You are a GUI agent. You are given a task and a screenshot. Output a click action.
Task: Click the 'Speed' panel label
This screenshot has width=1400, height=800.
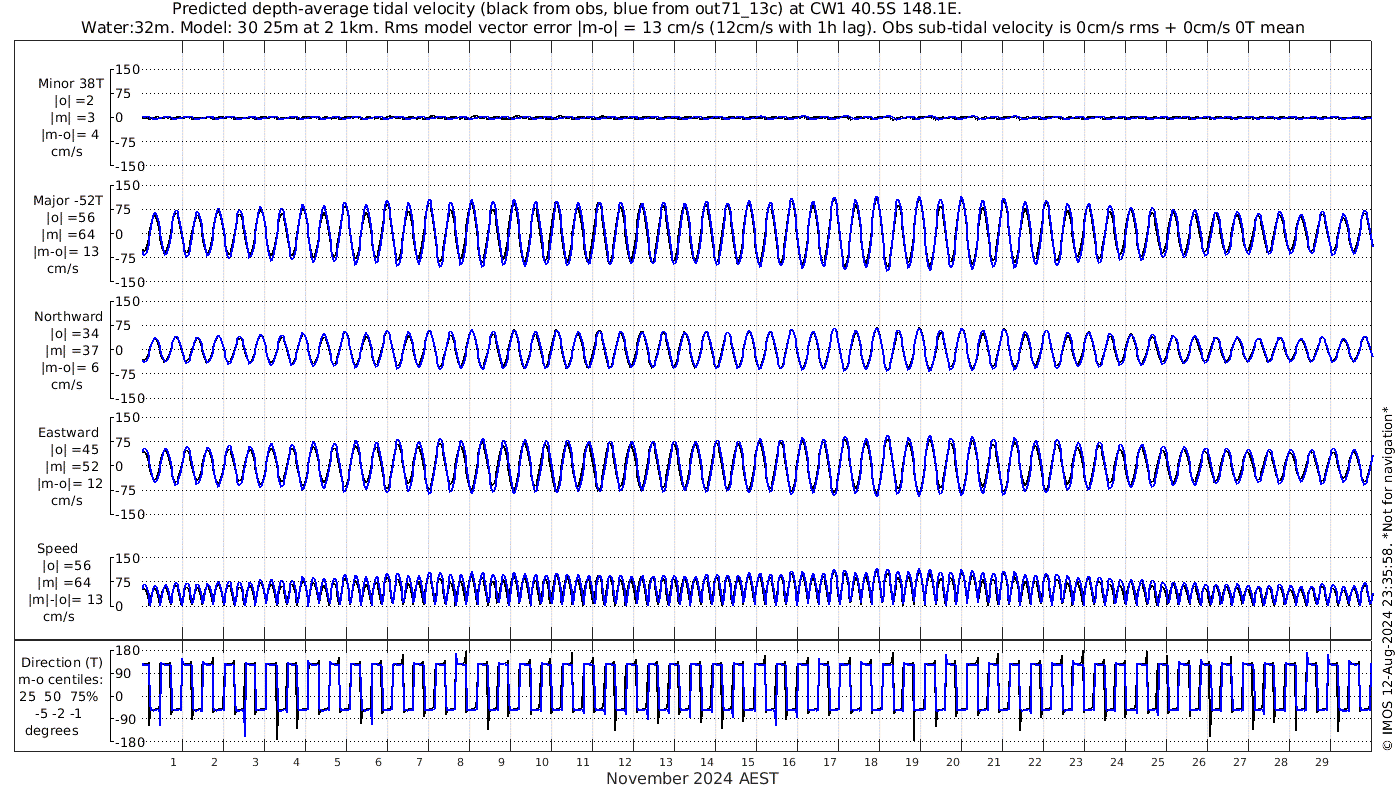point(57,549)
